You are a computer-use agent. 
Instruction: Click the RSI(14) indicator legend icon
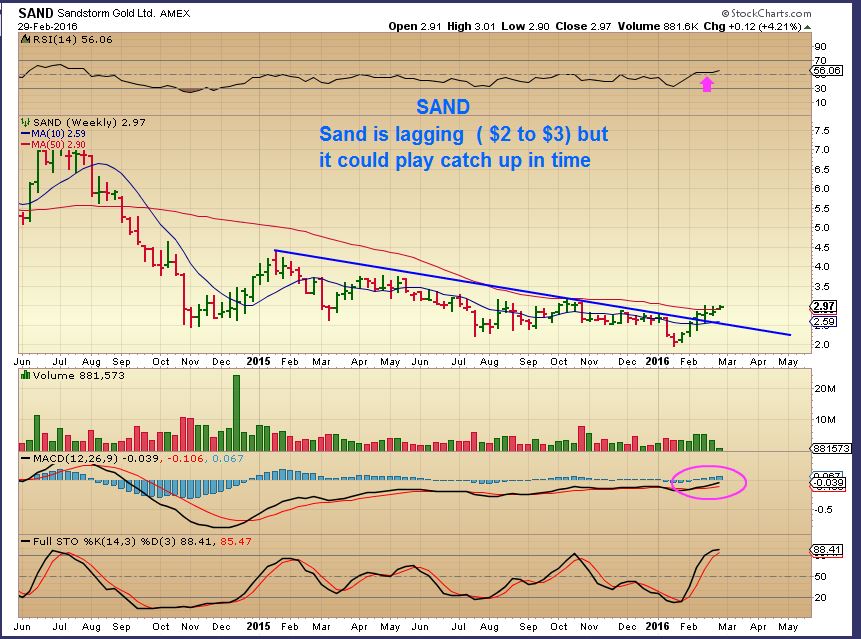coord(26,39)
